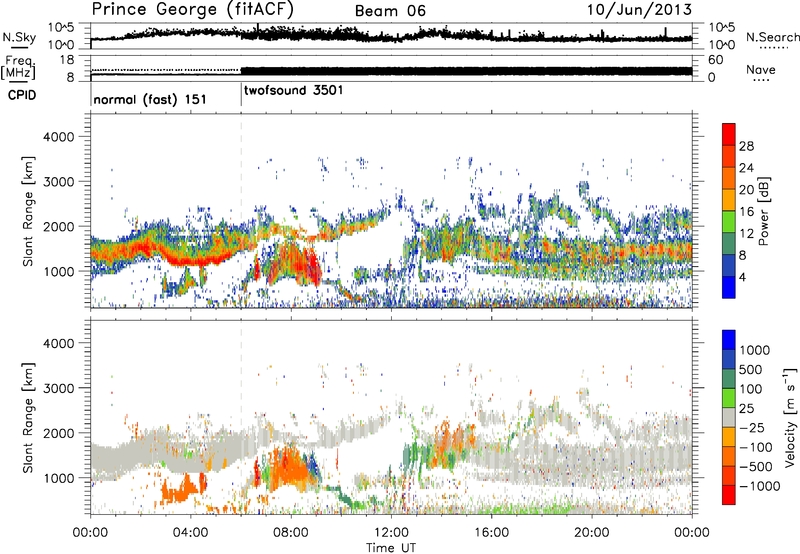
Task: Click the 'Prince George (fitACF)' title
Action: [192, 10]
